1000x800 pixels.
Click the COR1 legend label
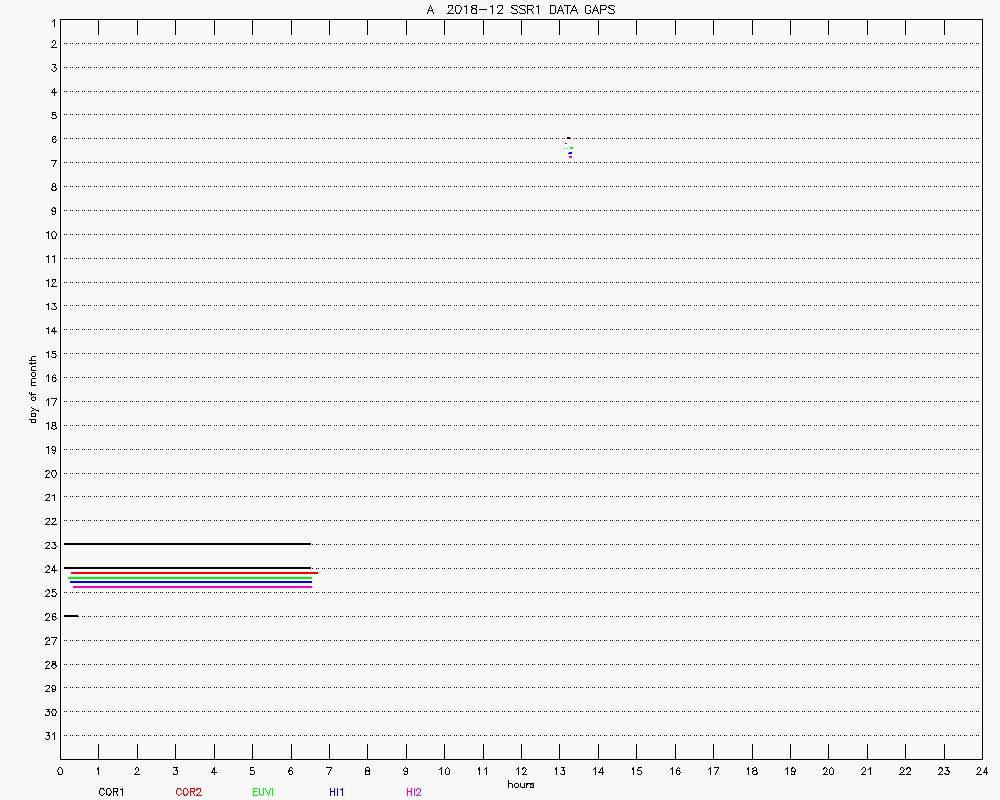111,792
